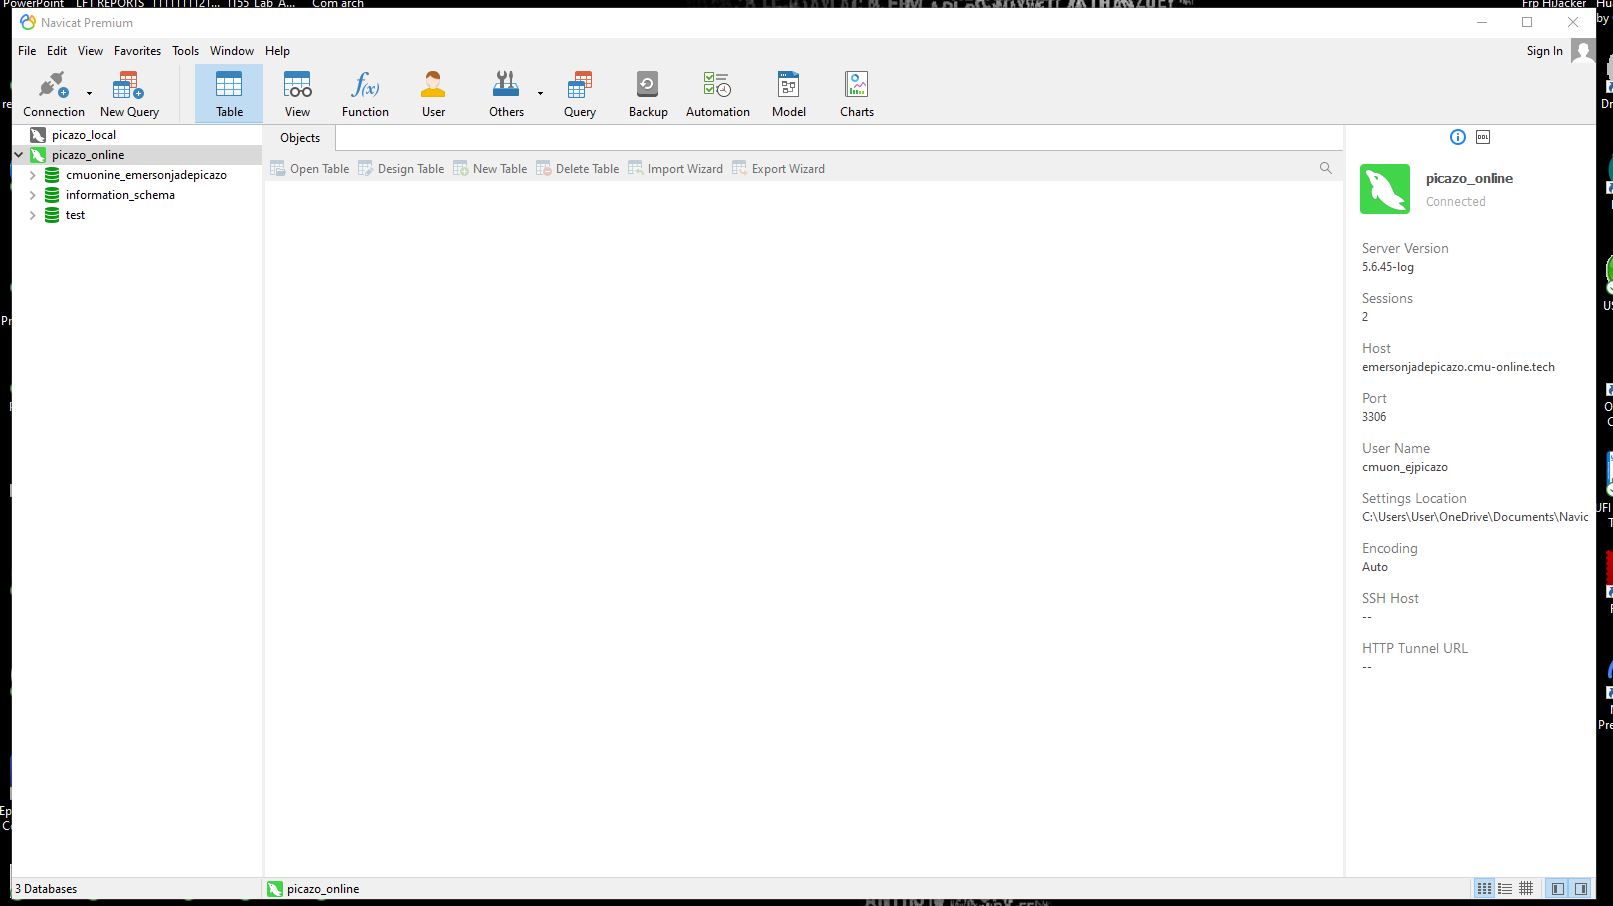
Task: Toggle the right information pane visibility
Action: (1581, 888)
